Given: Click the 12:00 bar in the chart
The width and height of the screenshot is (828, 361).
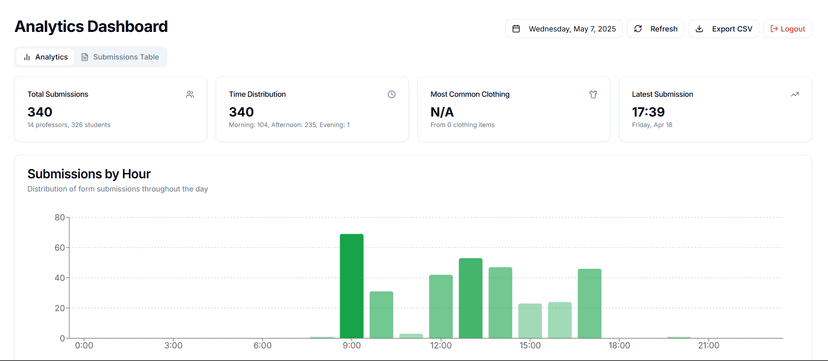Looking at the screenshot, I should 441,307.
